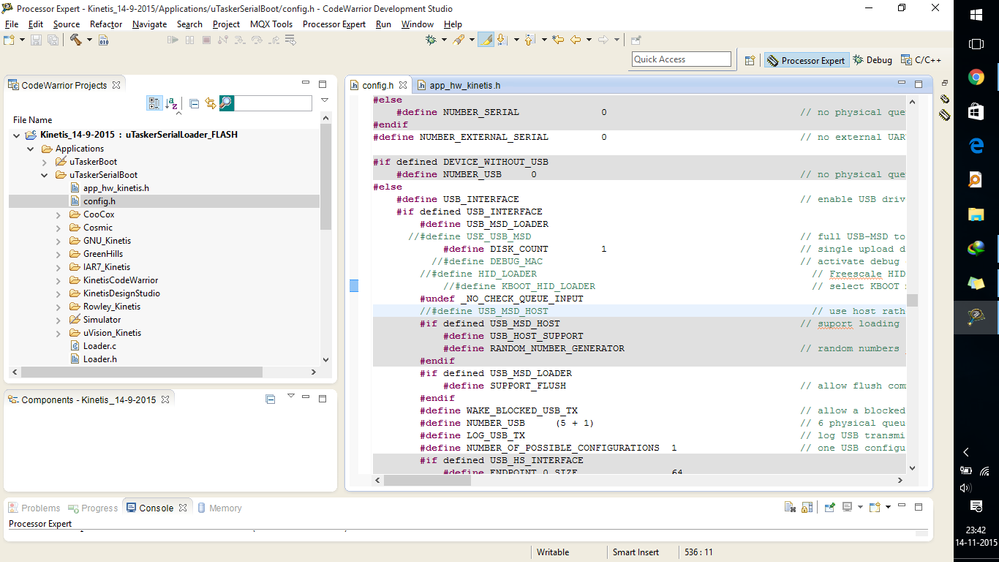Screen dimensions: 999x562
Task: Open the Processor Expert menu
Action: pos(335,24)
